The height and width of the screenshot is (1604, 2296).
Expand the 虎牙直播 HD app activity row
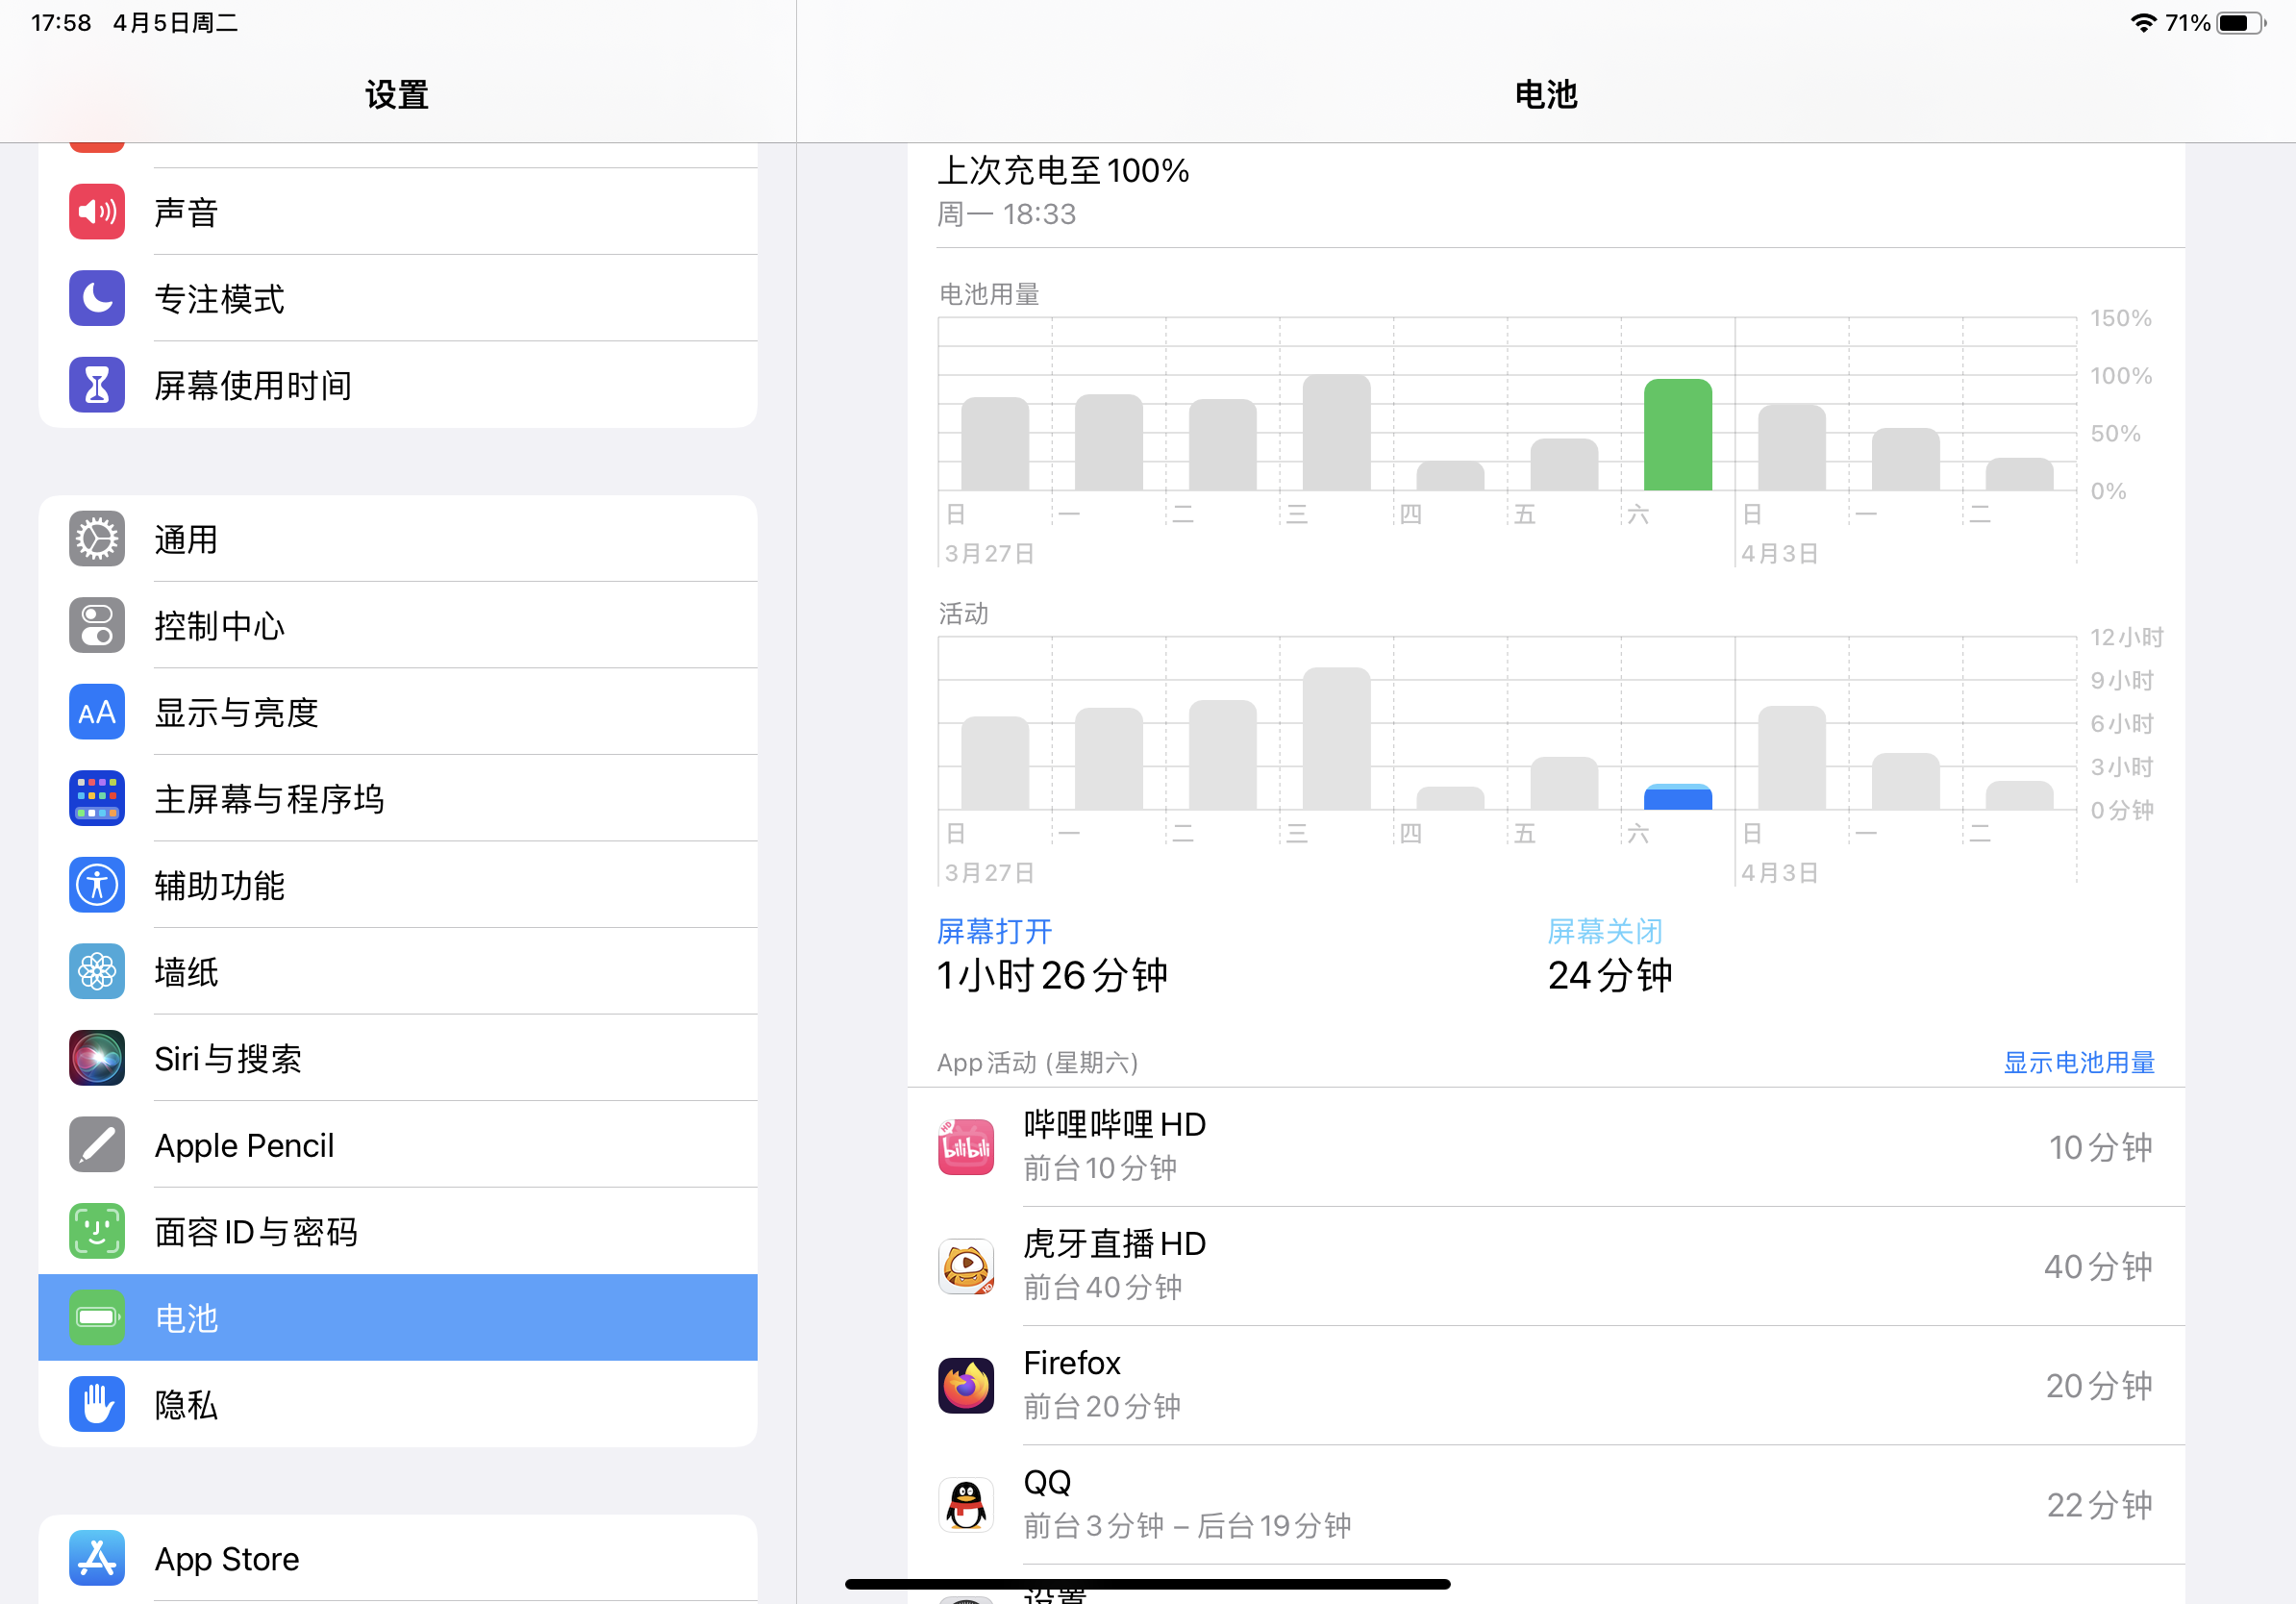[1545, 1266]
